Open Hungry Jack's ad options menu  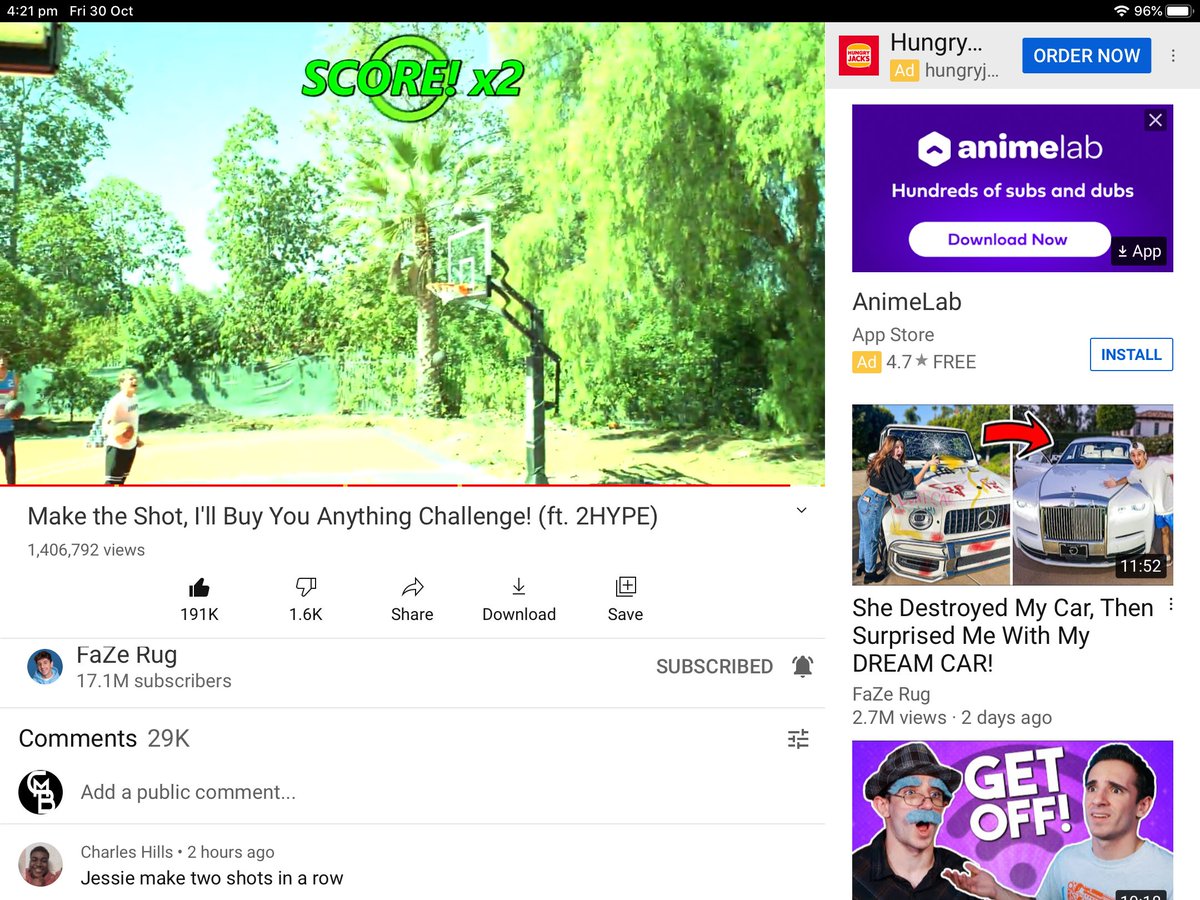pos(1174,56)
